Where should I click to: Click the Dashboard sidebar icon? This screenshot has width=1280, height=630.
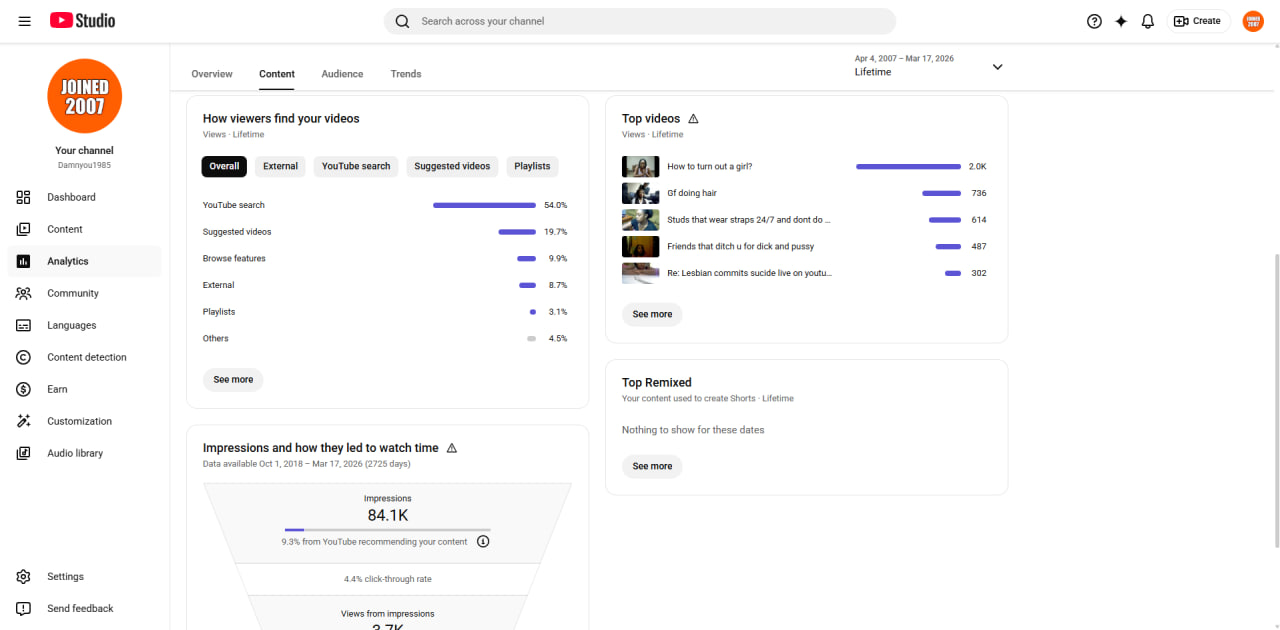tap(24, 197)
